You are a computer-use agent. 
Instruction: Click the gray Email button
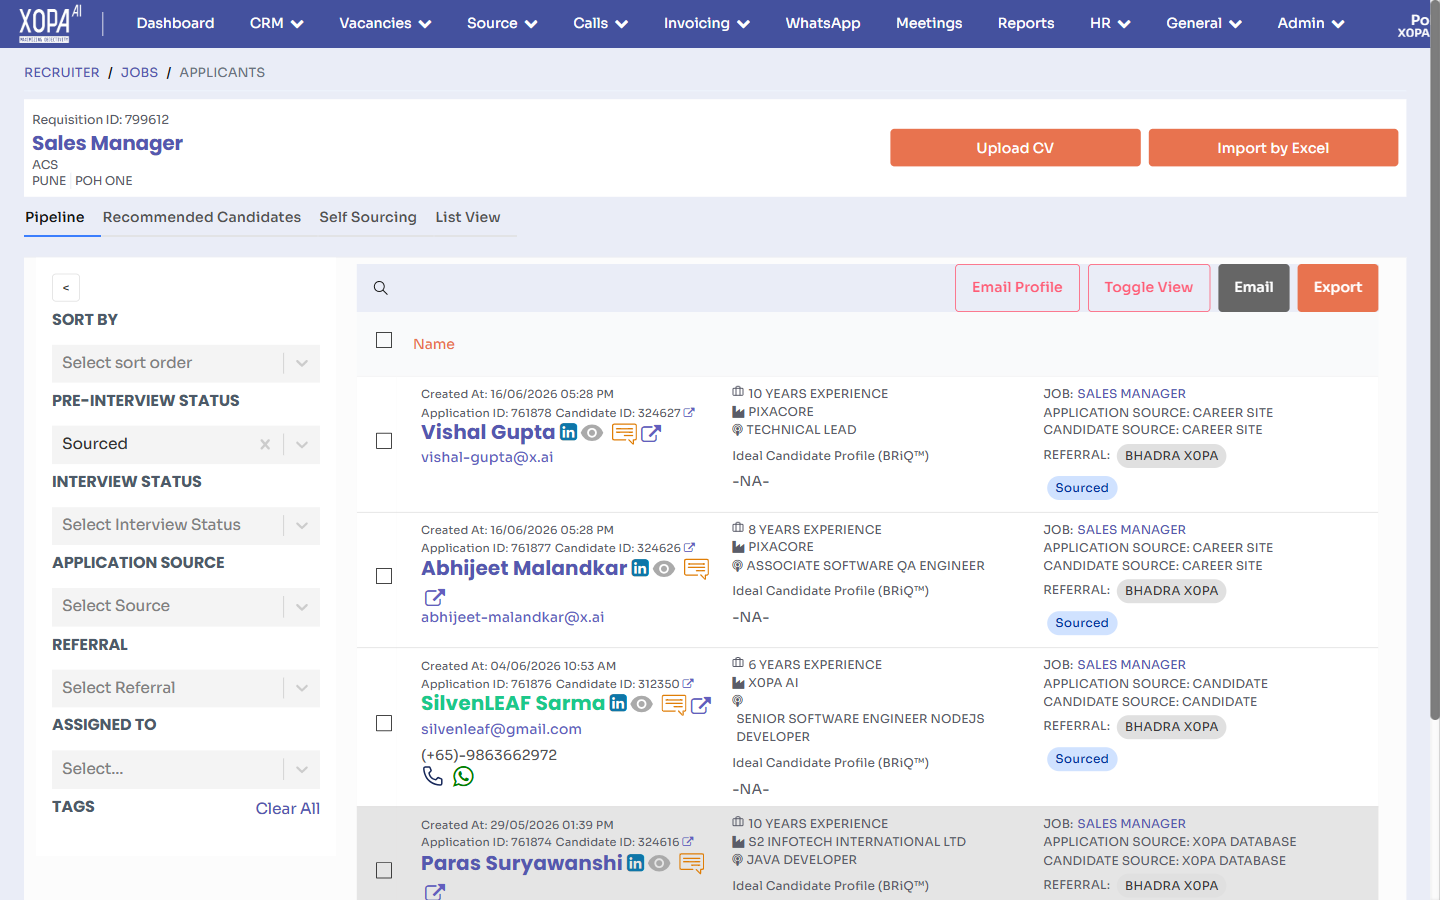point(1254,288)
